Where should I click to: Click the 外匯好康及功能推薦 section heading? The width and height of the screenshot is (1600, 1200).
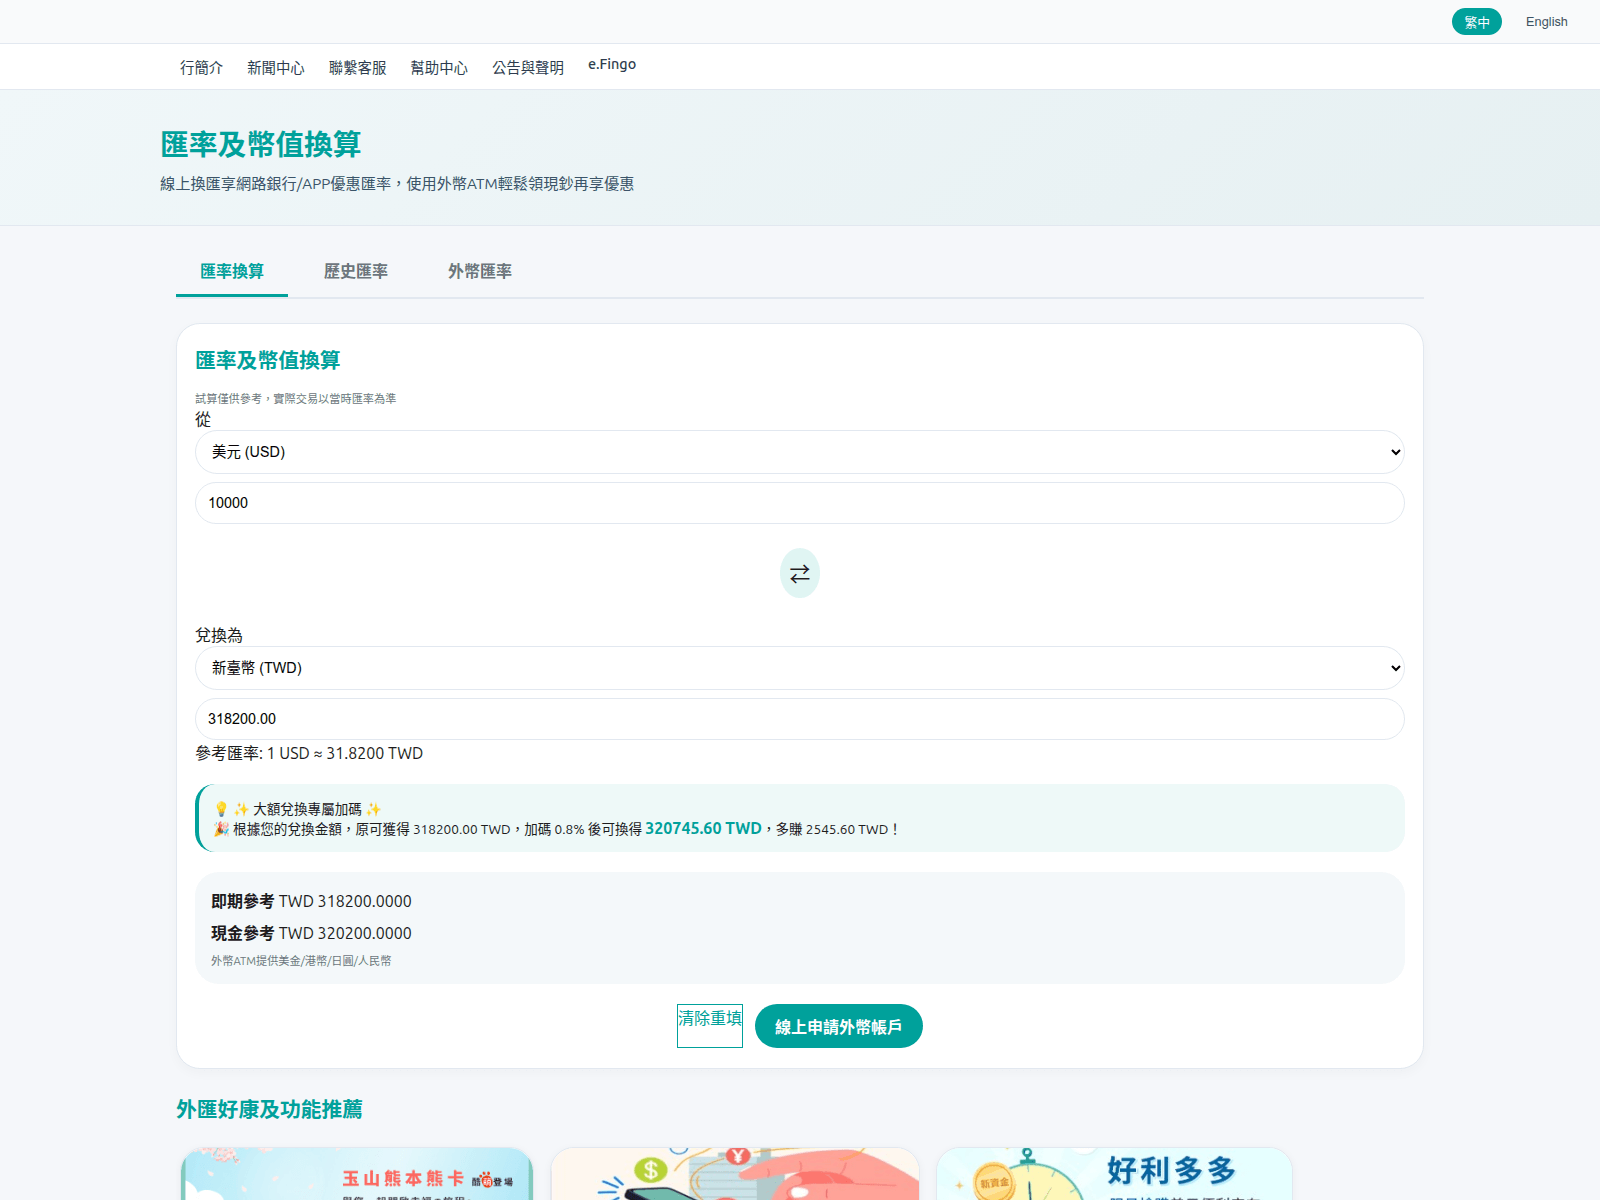269,1109
